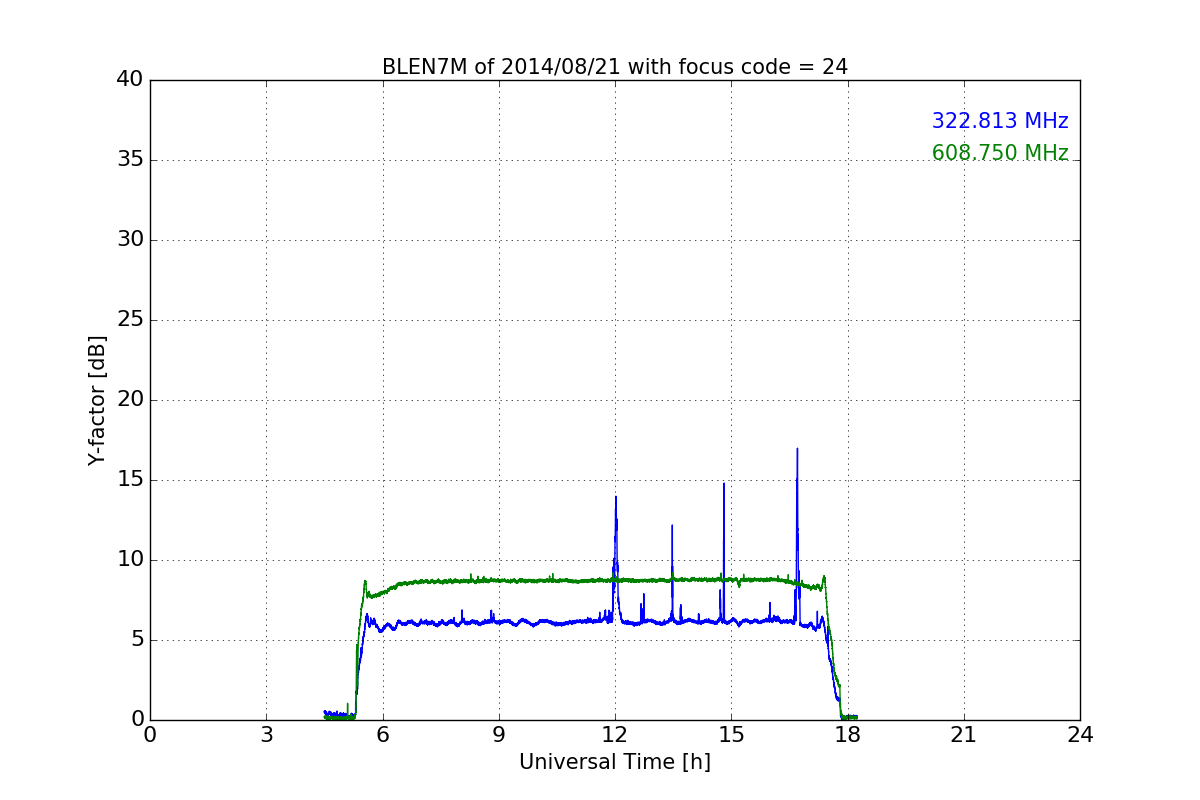
Task: Click the x-axis tick label 12
Action: coord(615,735)
